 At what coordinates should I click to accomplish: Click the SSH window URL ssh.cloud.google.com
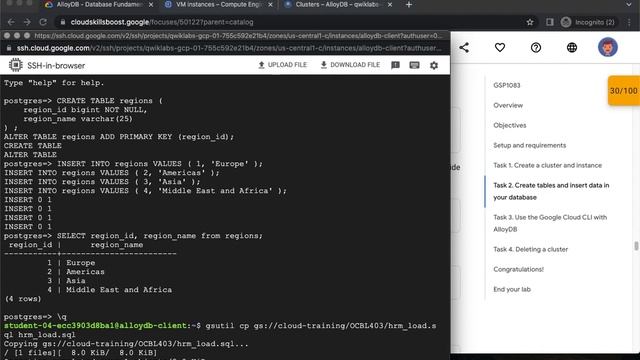click(x=229, y=48)
